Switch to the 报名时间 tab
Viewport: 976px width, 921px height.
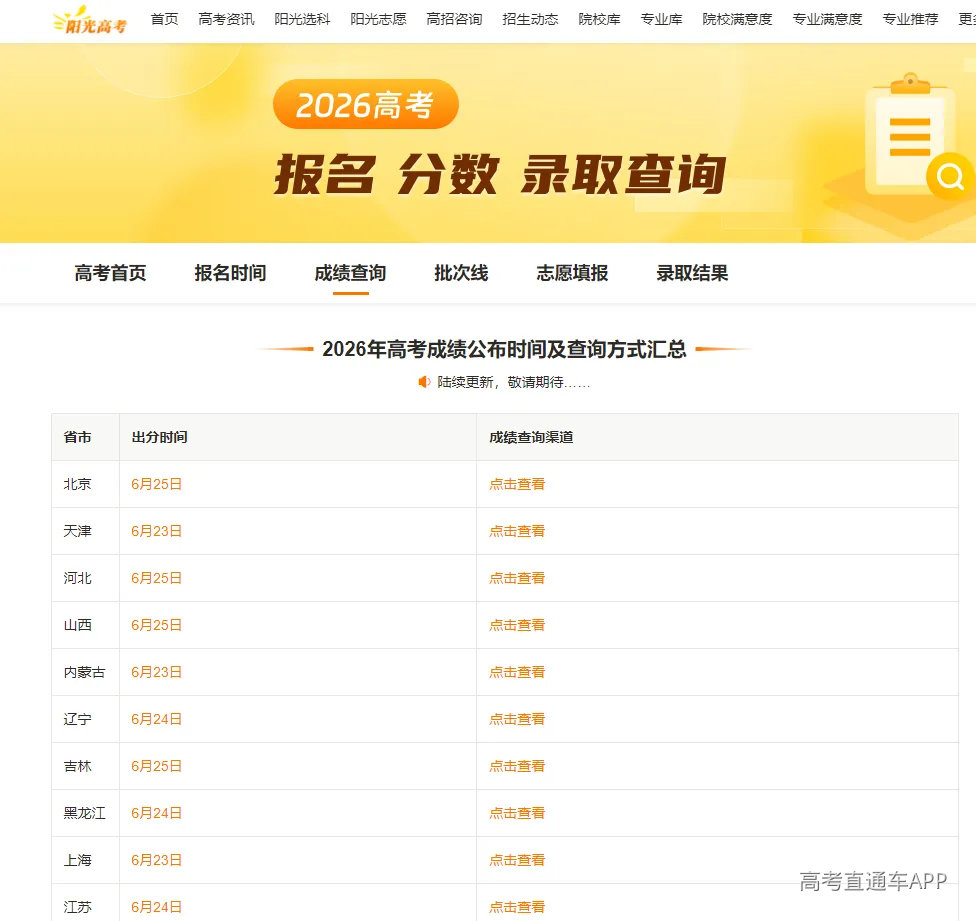pos(230,273)
